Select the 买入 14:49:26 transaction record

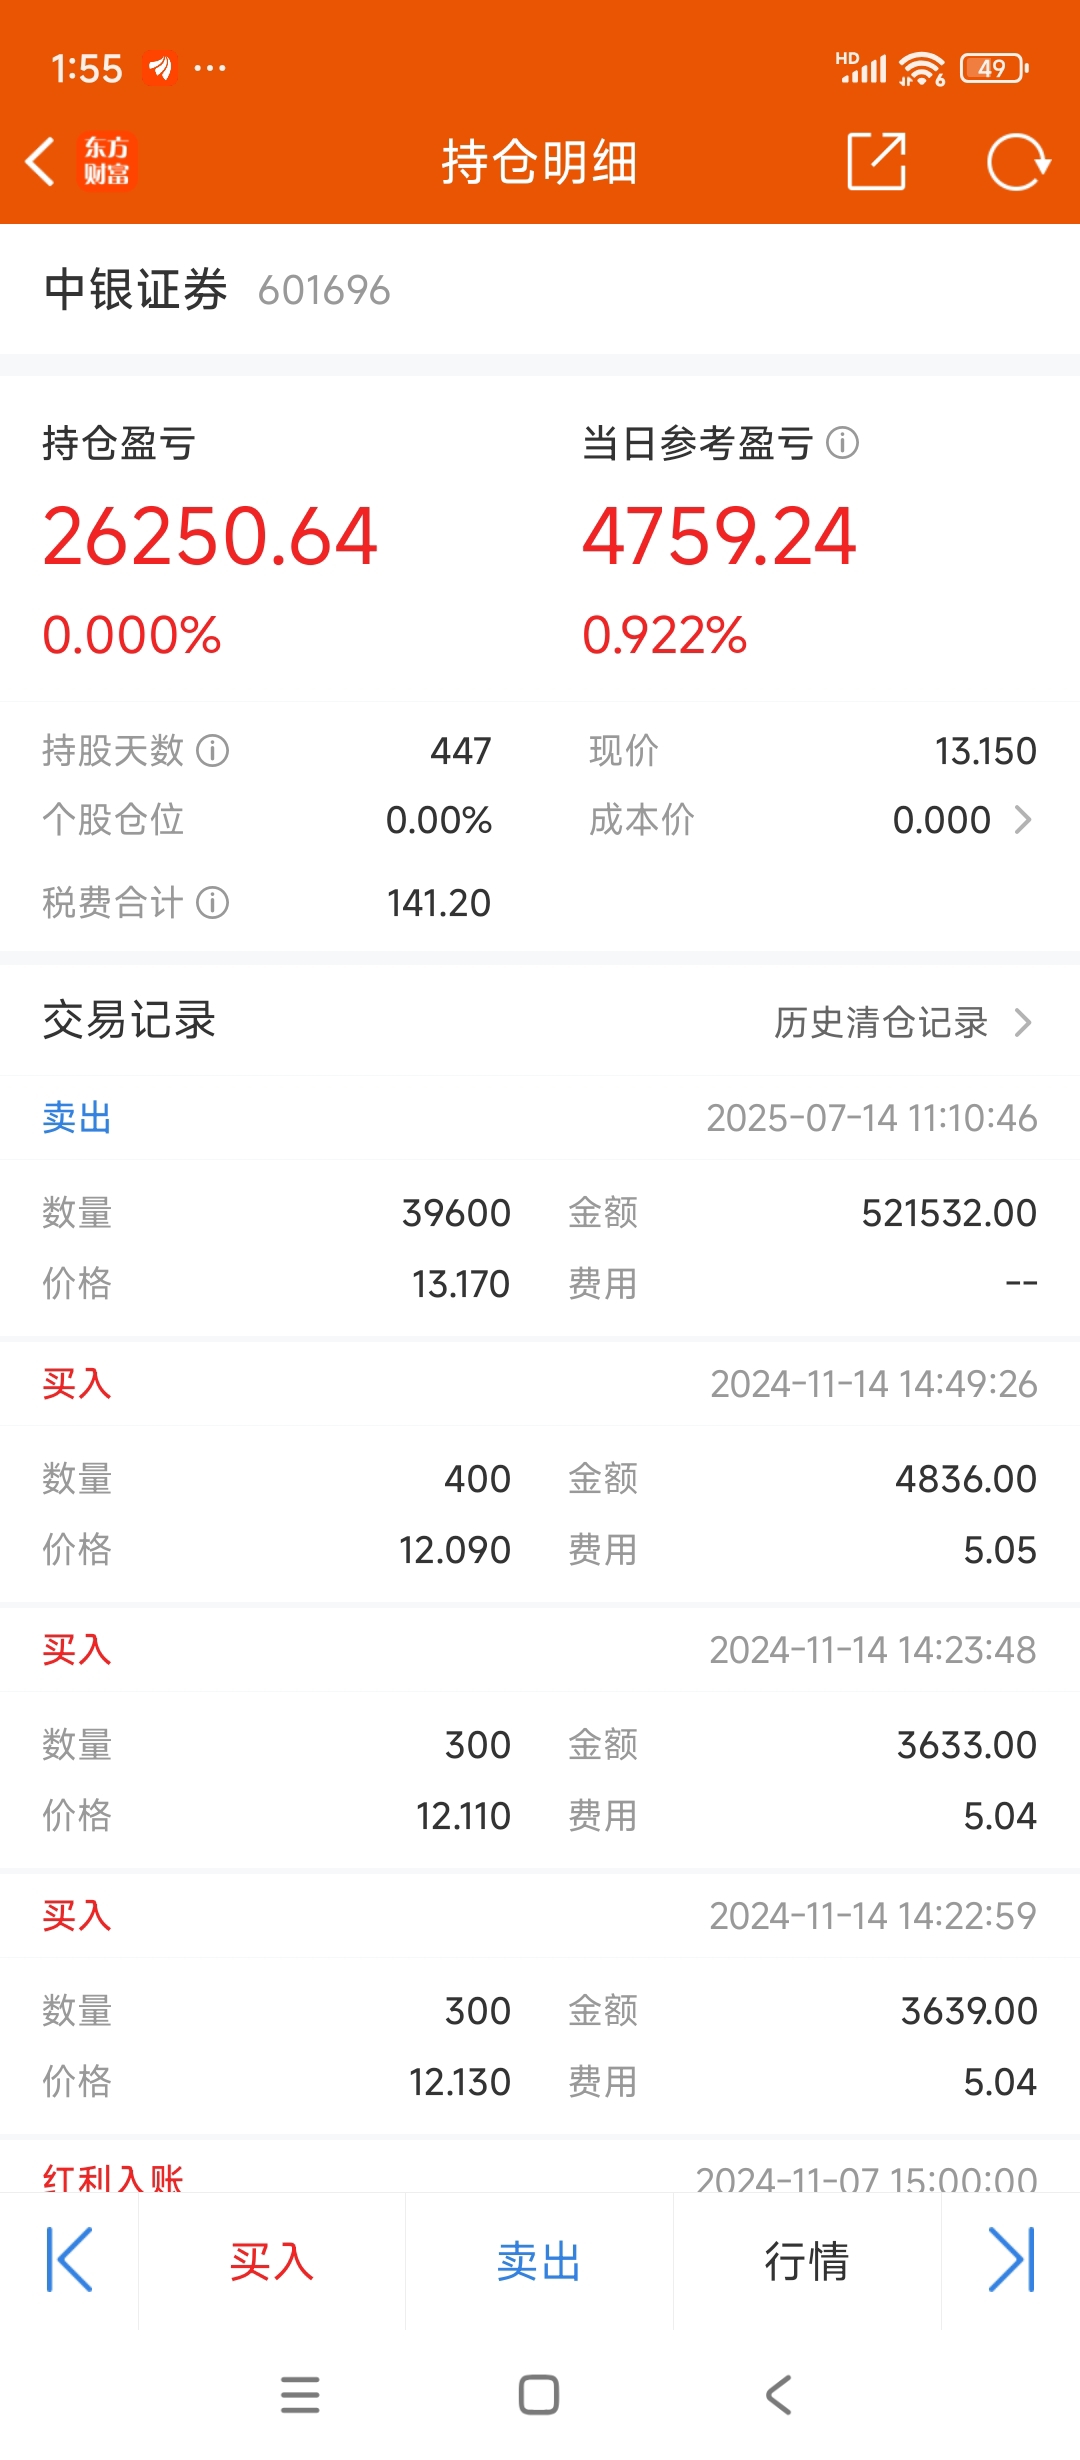(540, 1472)
